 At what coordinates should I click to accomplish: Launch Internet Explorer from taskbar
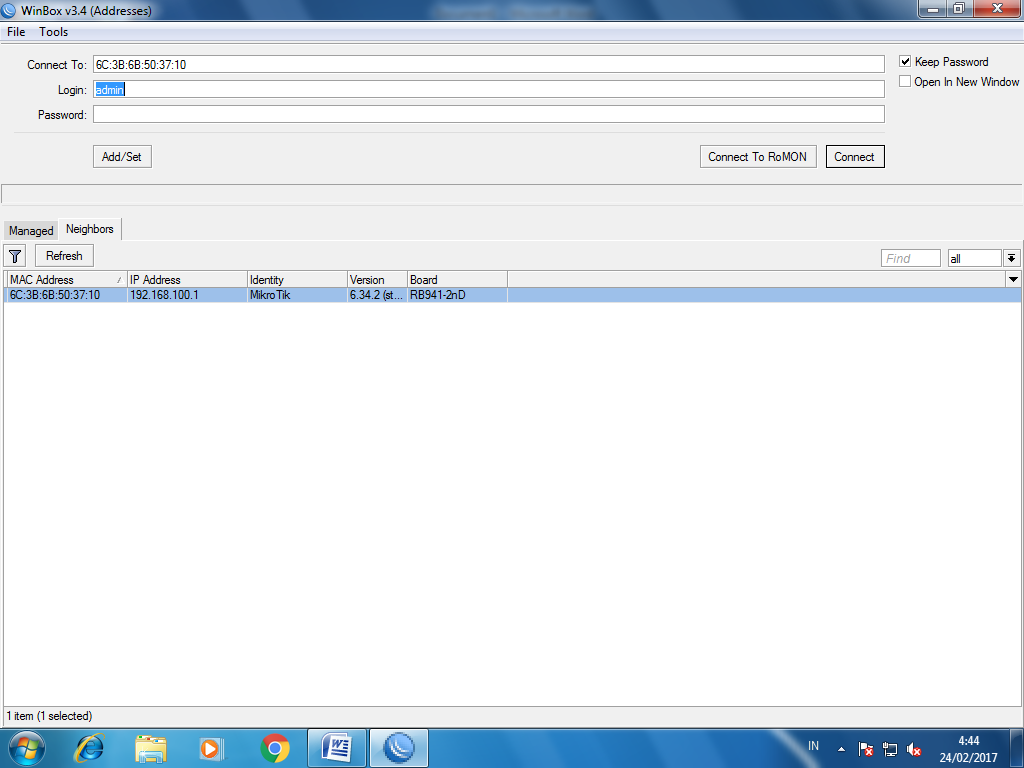click(x=89, y=748)
